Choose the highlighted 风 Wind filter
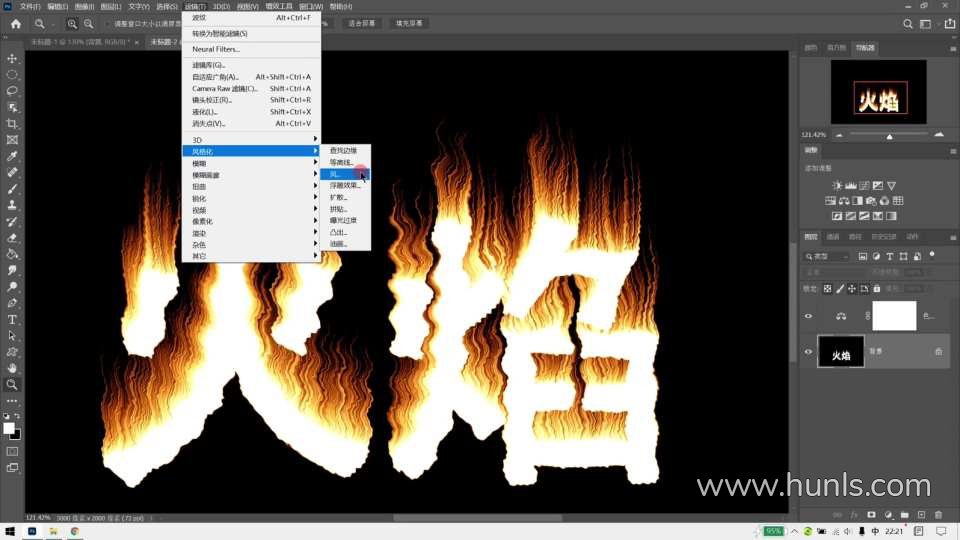 click(x=345, y=174)
